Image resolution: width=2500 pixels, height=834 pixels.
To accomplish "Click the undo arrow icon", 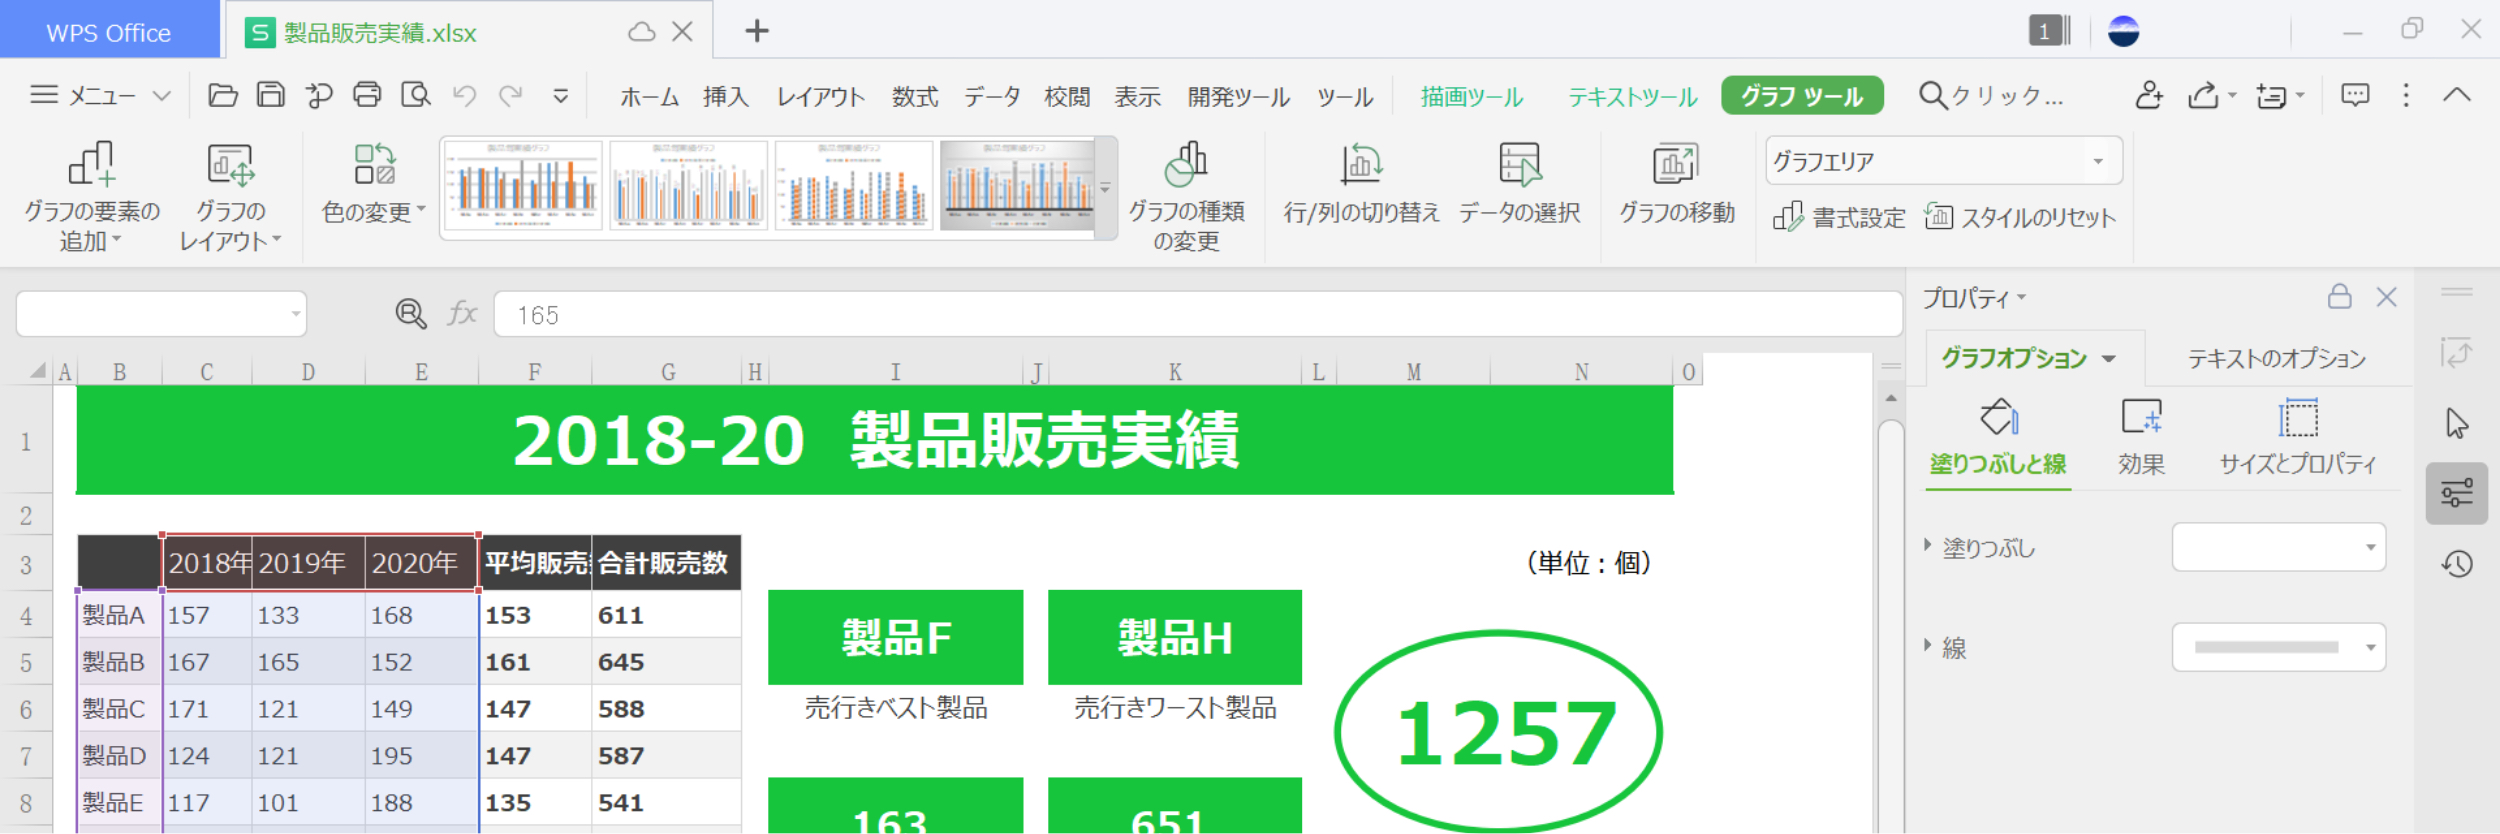I will (x=464, y=96).
